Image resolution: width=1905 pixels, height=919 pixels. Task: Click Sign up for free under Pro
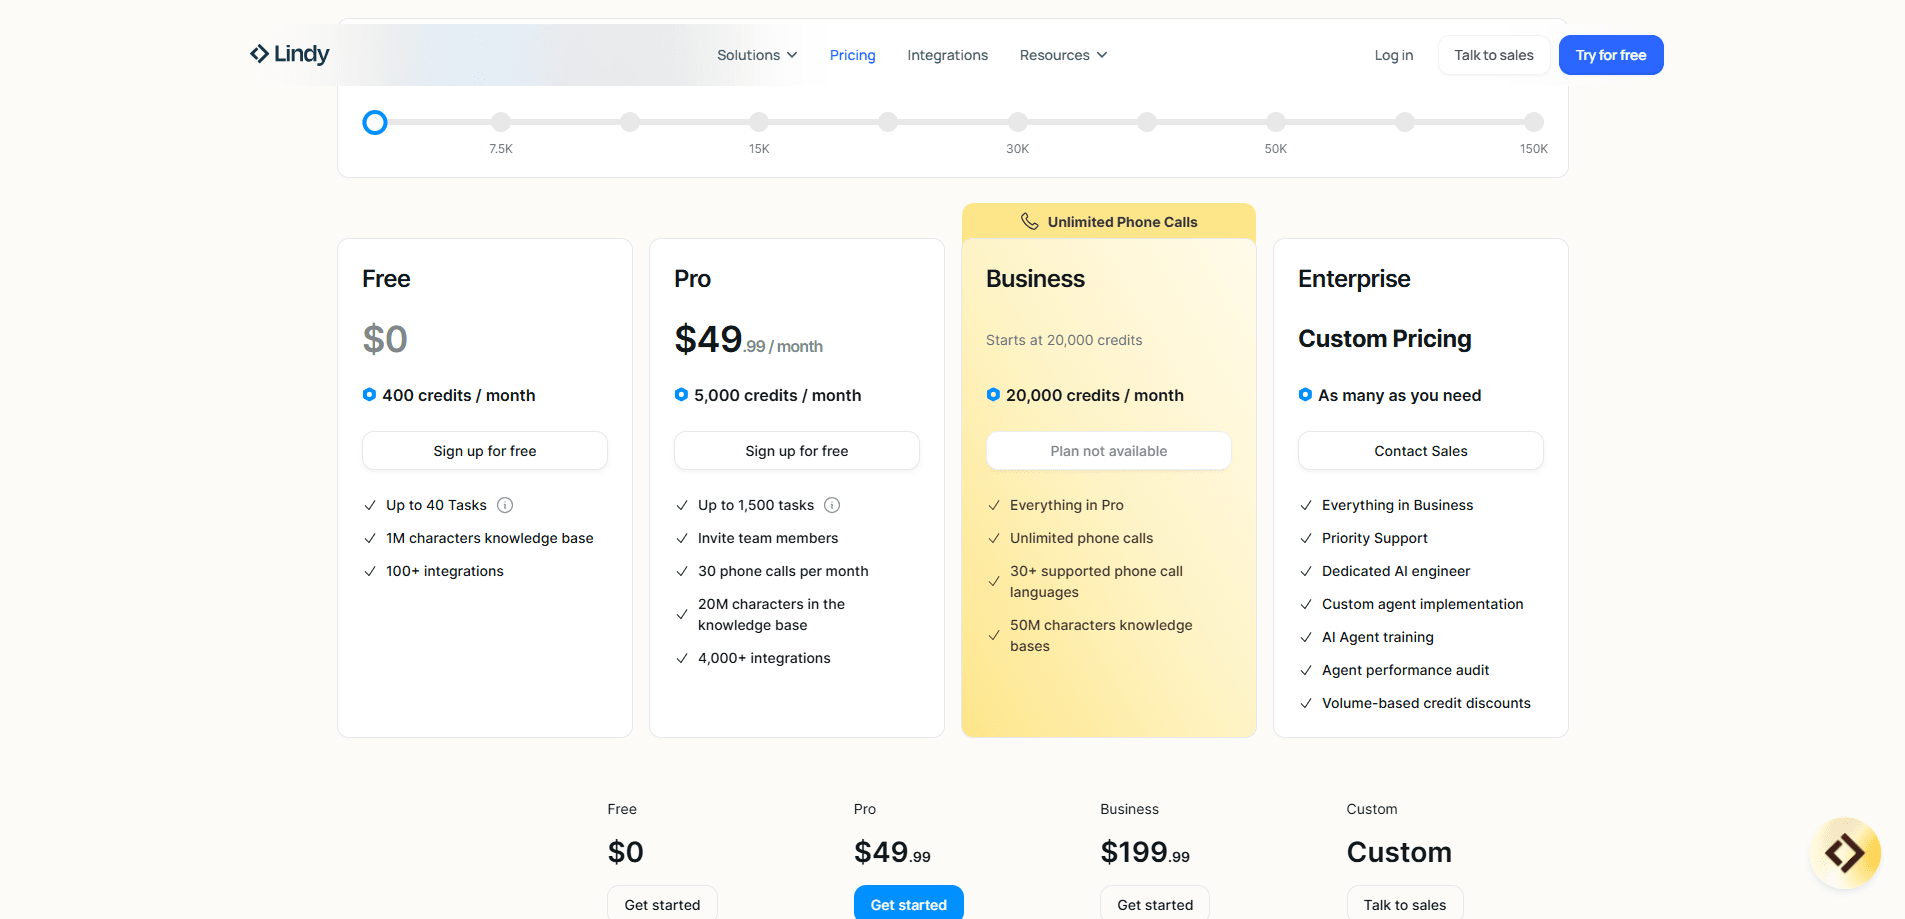point(796,451)
